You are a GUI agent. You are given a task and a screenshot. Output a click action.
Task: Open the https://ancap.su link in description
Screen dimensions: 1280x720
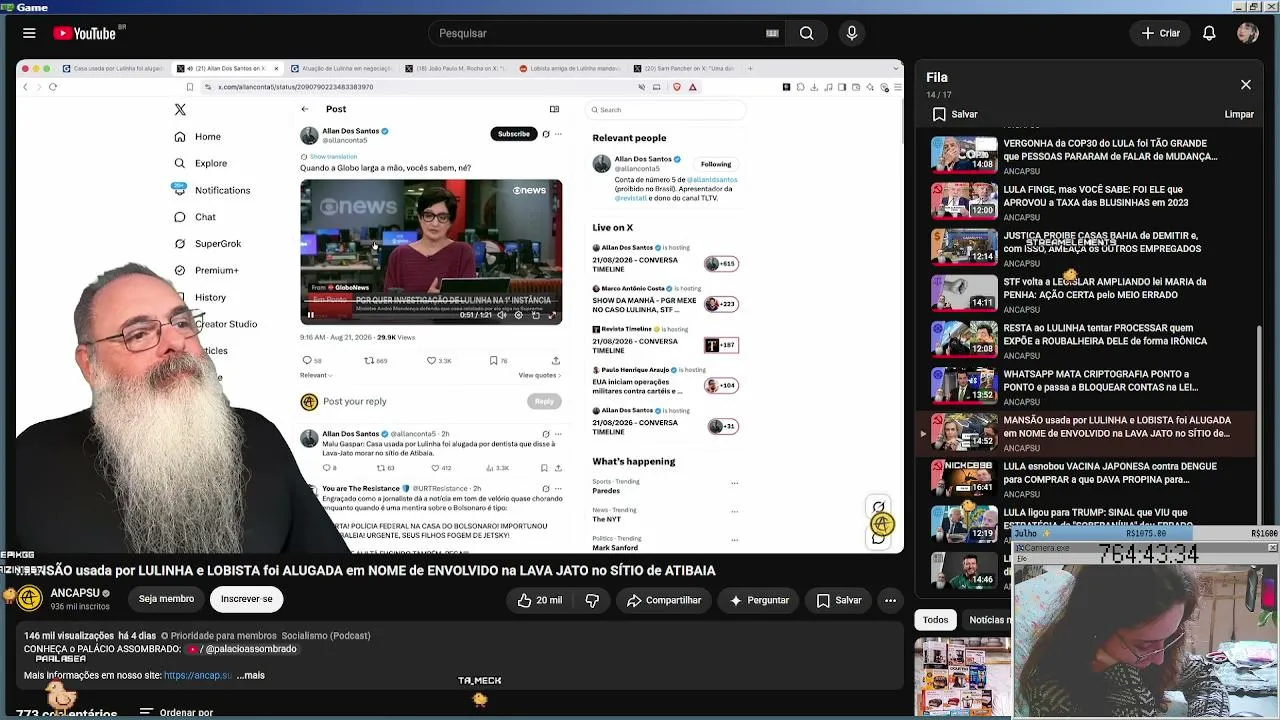pos(198,675)
